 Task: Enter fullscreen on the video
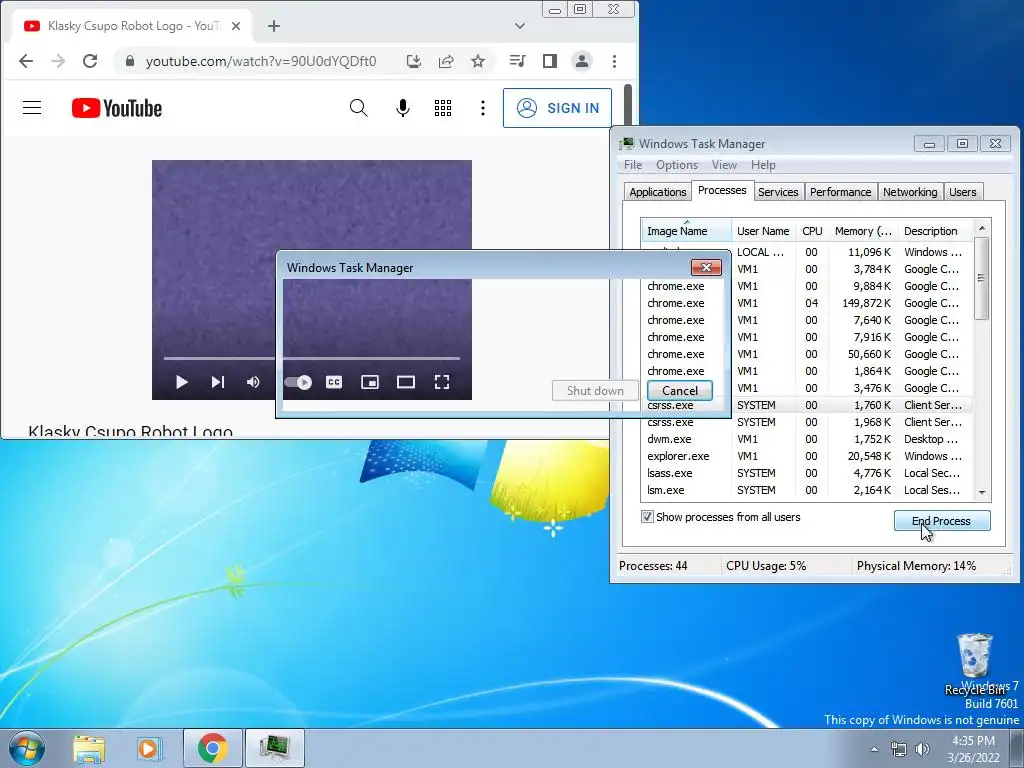[441, 382]
